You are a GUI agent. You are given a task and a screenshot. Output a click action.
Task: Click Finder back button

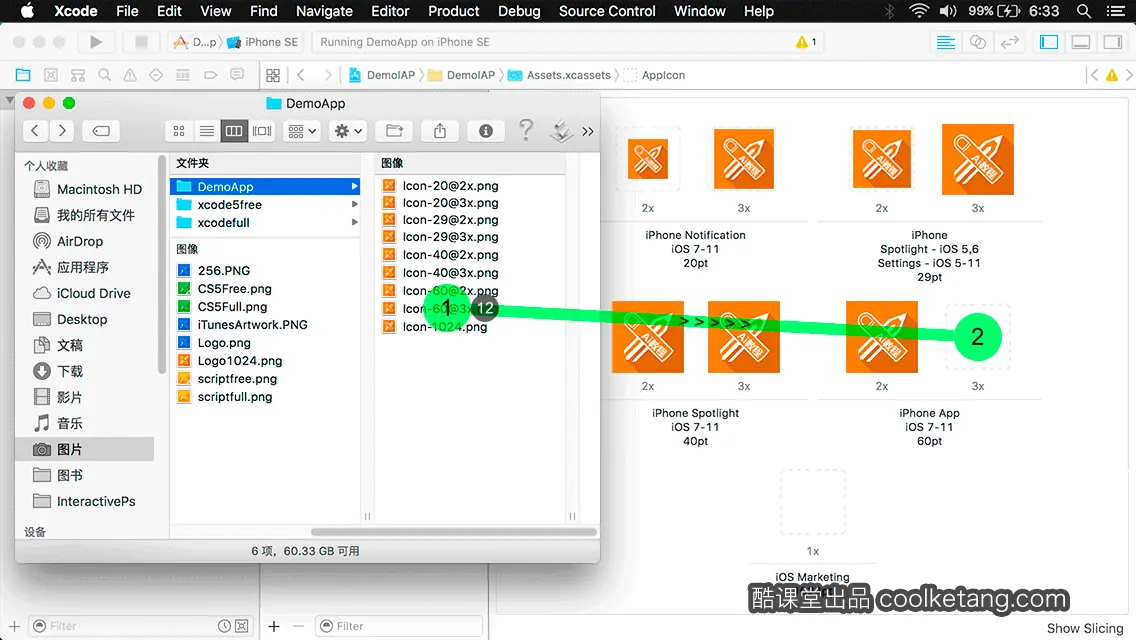pyautogui.click(x=35, y=131)
